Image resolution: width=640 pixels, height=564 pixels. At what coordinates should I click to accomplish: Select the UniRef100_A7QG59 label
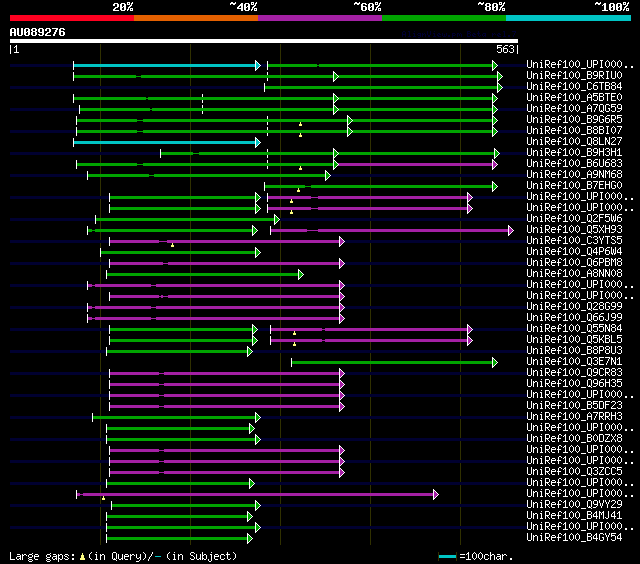tap(574, 109)
